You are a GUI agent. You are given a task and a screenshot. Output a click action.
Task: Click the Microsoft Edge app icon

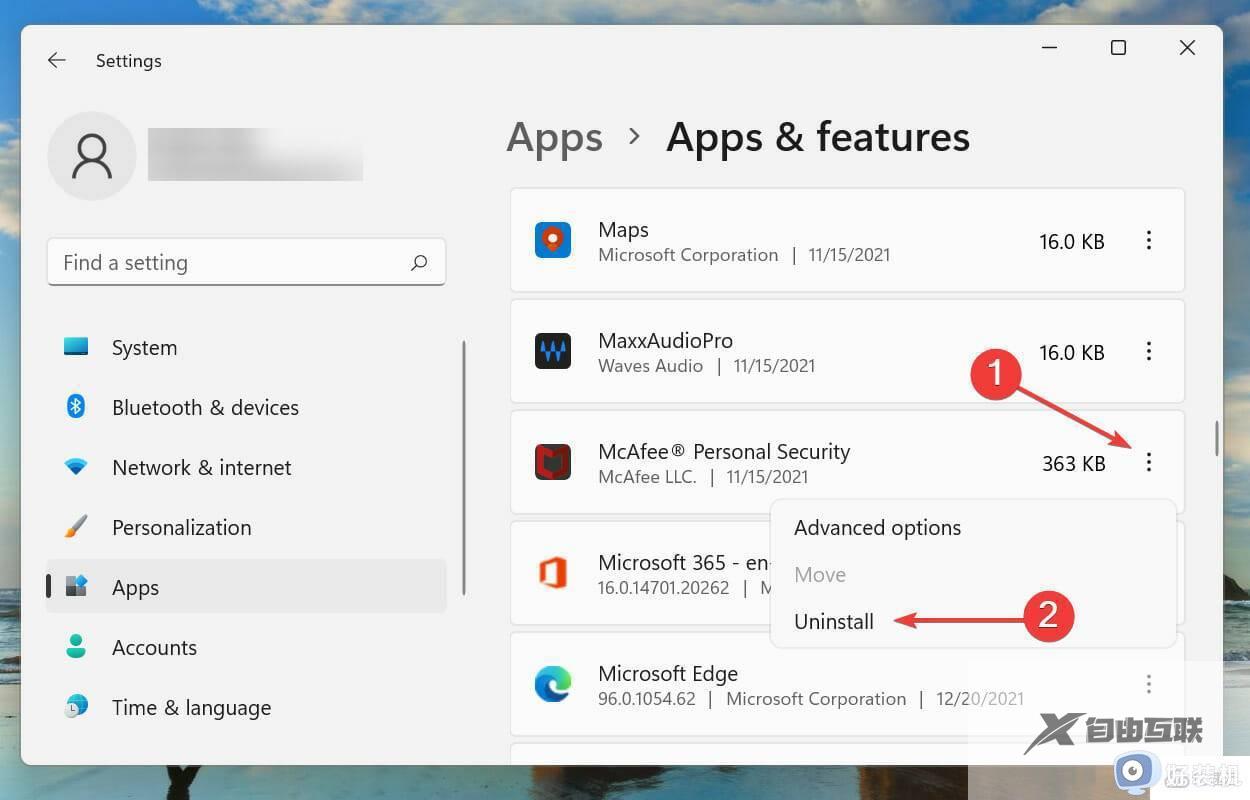(x=553, y=685)
